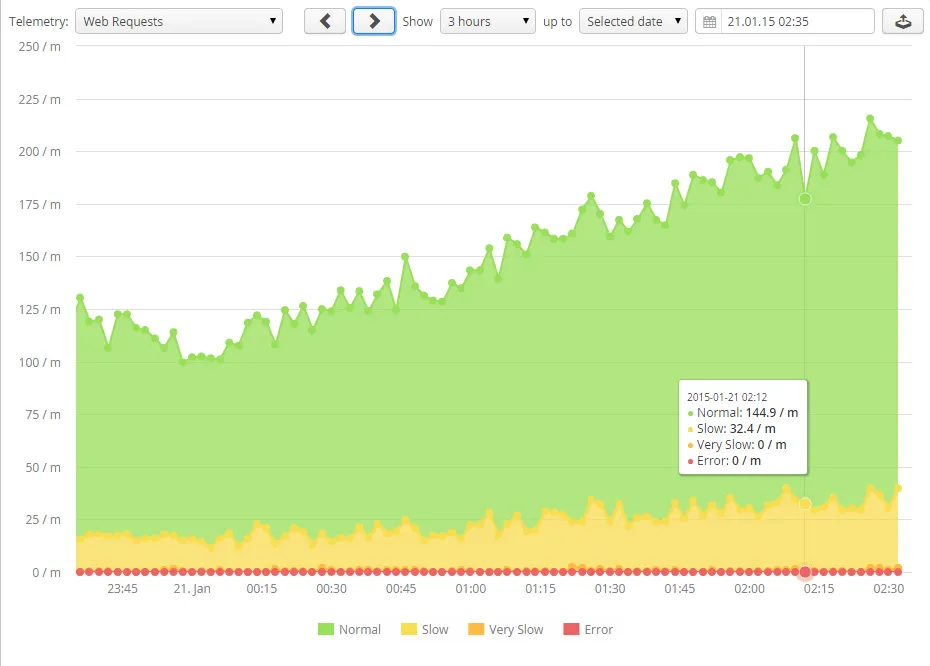The height and width of the screenshot is (666, 930).
Task: Open the Telemetry Web Requests dropdown
Action: tap(179, 21)
